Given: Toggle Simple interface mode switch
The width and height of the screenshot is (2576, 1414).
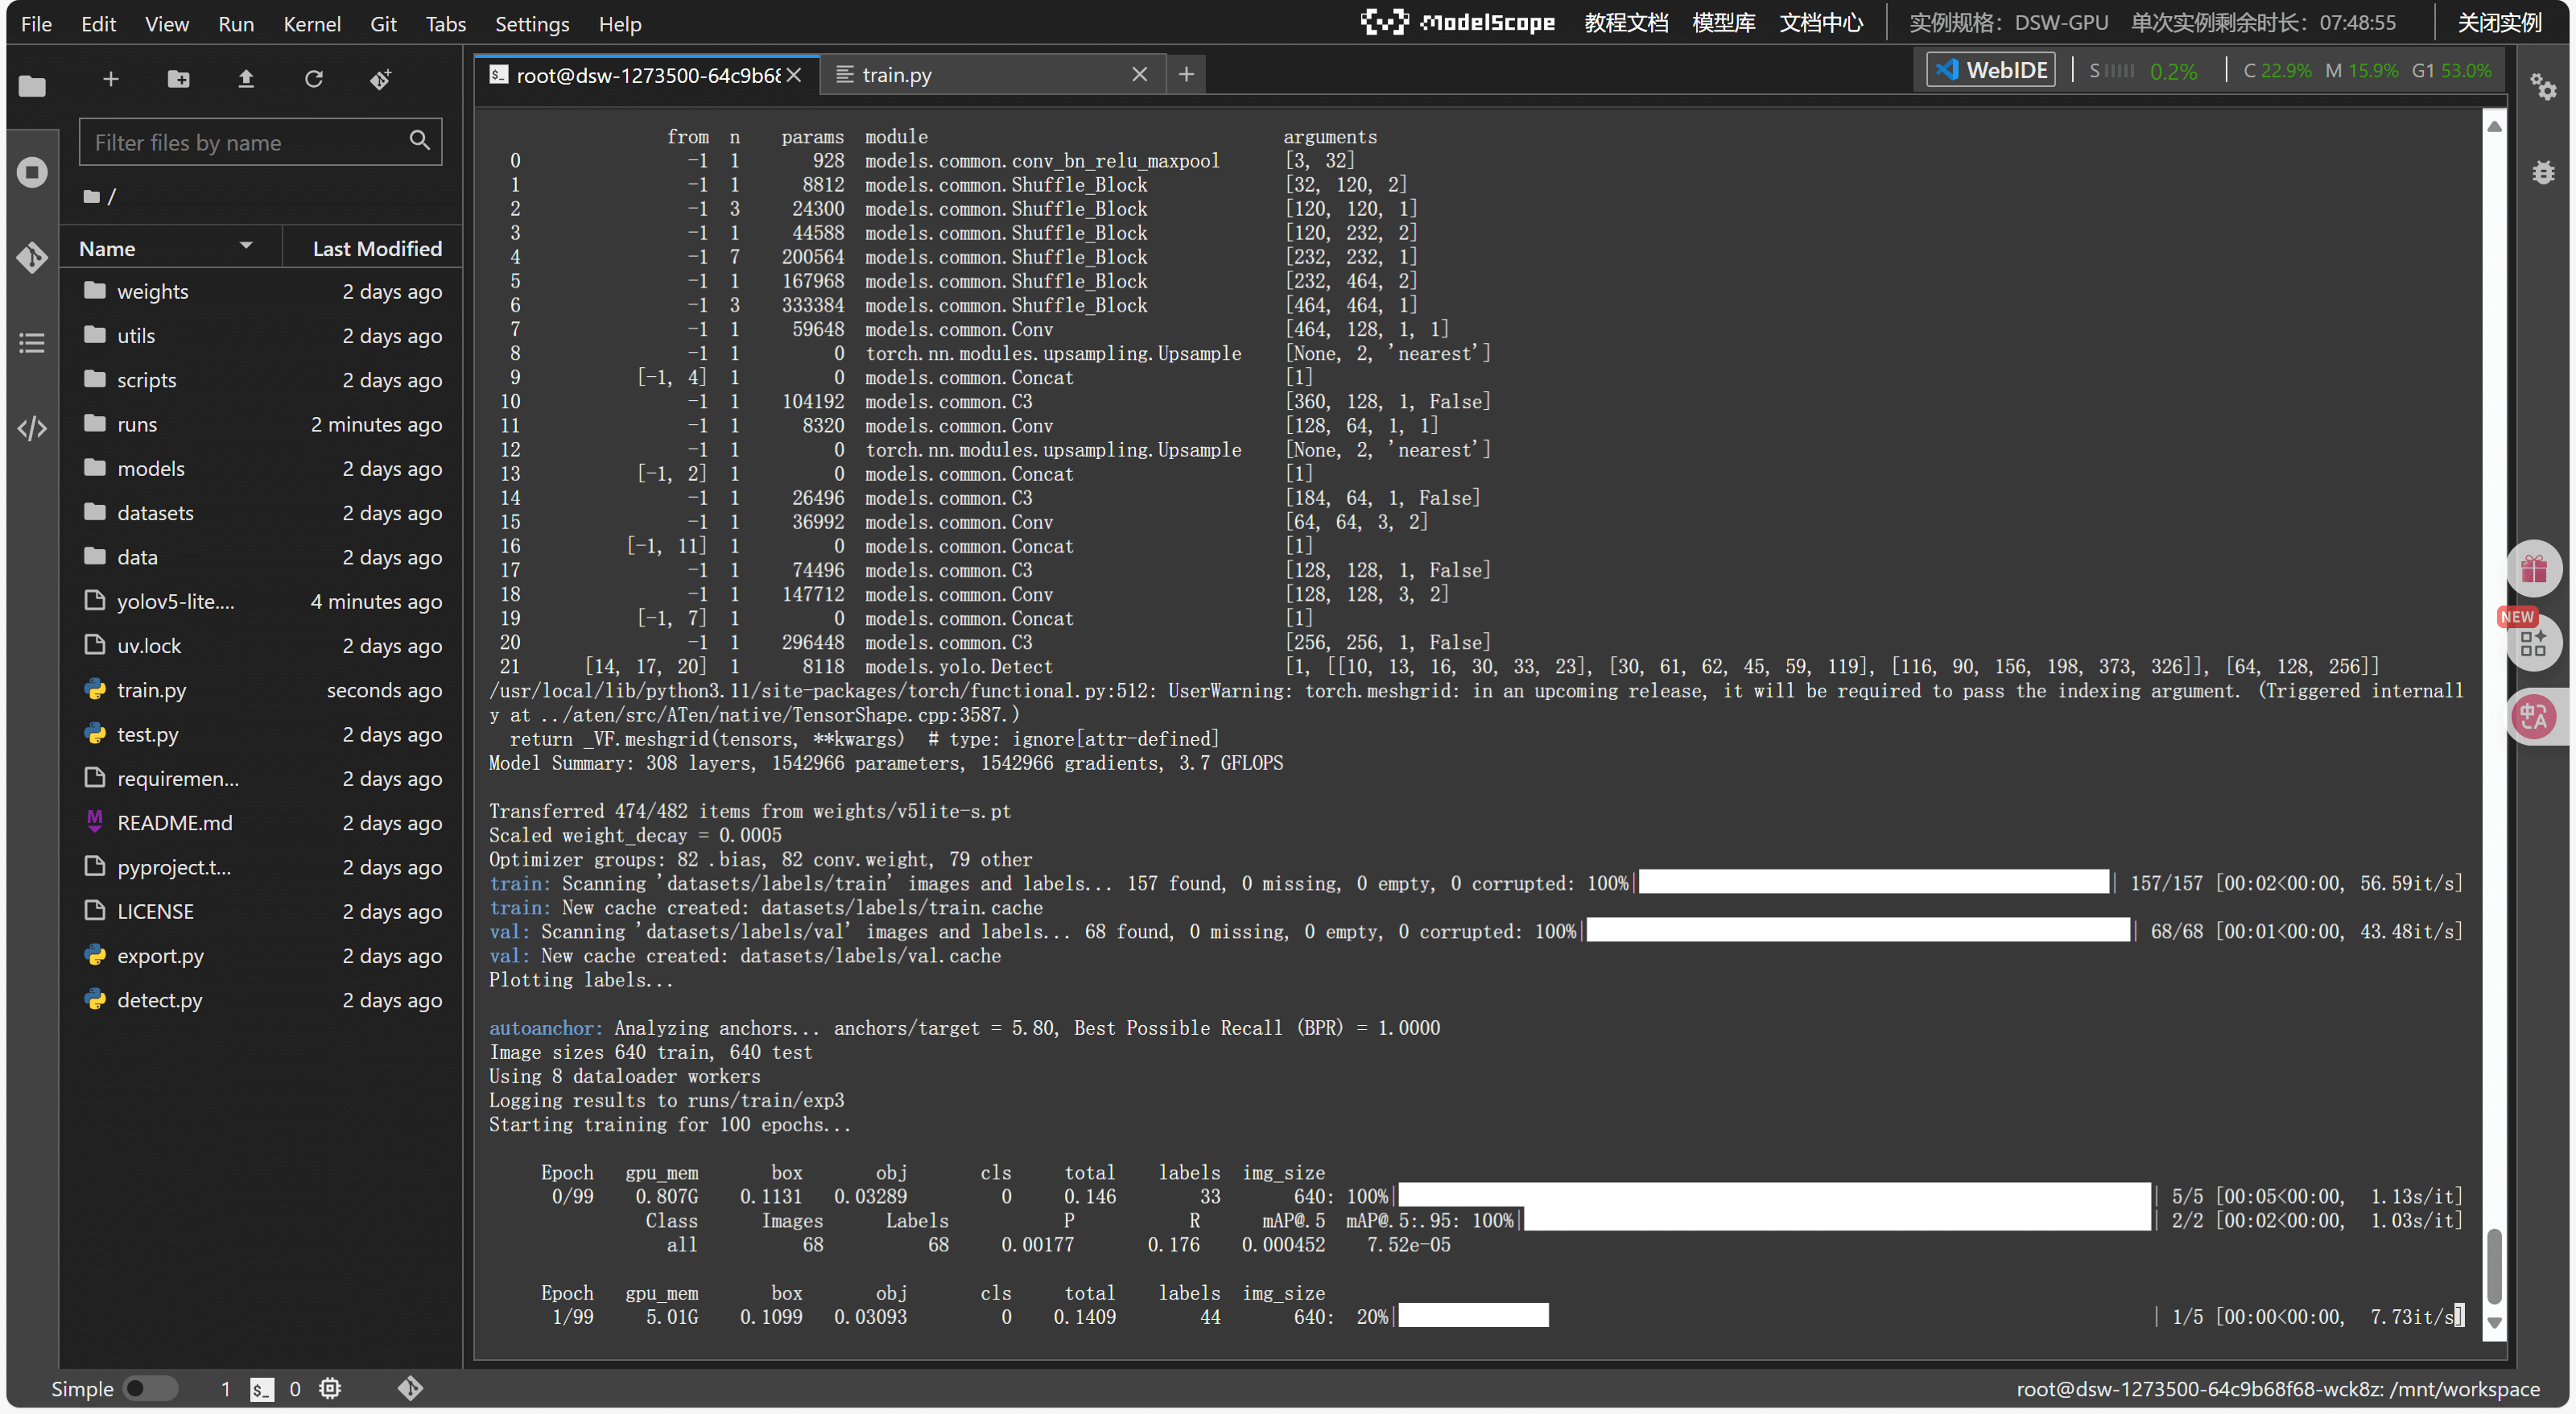Looking at the screenshot, I should [150, 1388].
